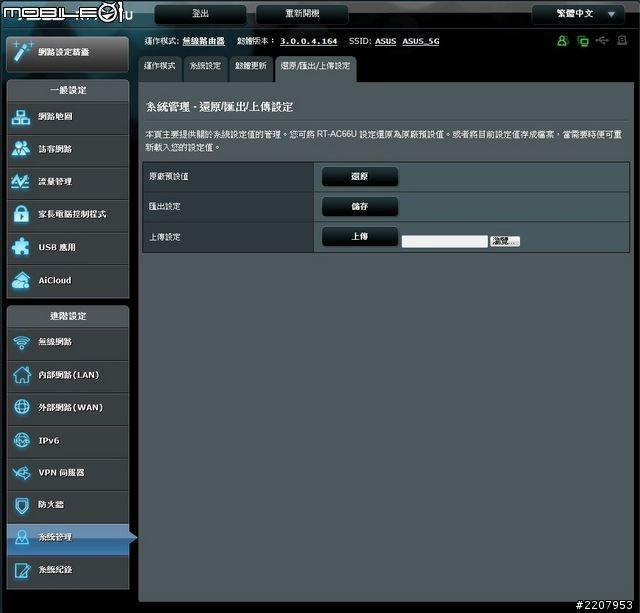
Task: Click the AiCloud cloud icon
Action: [21, 280]
